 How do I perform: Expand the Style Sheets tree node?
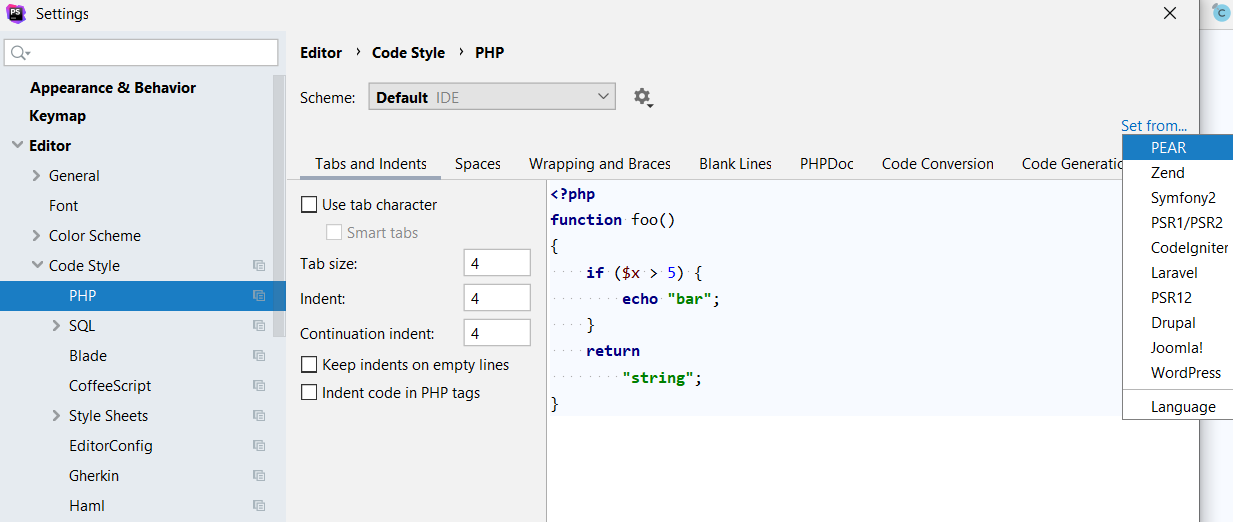click(x=57, y=416)
